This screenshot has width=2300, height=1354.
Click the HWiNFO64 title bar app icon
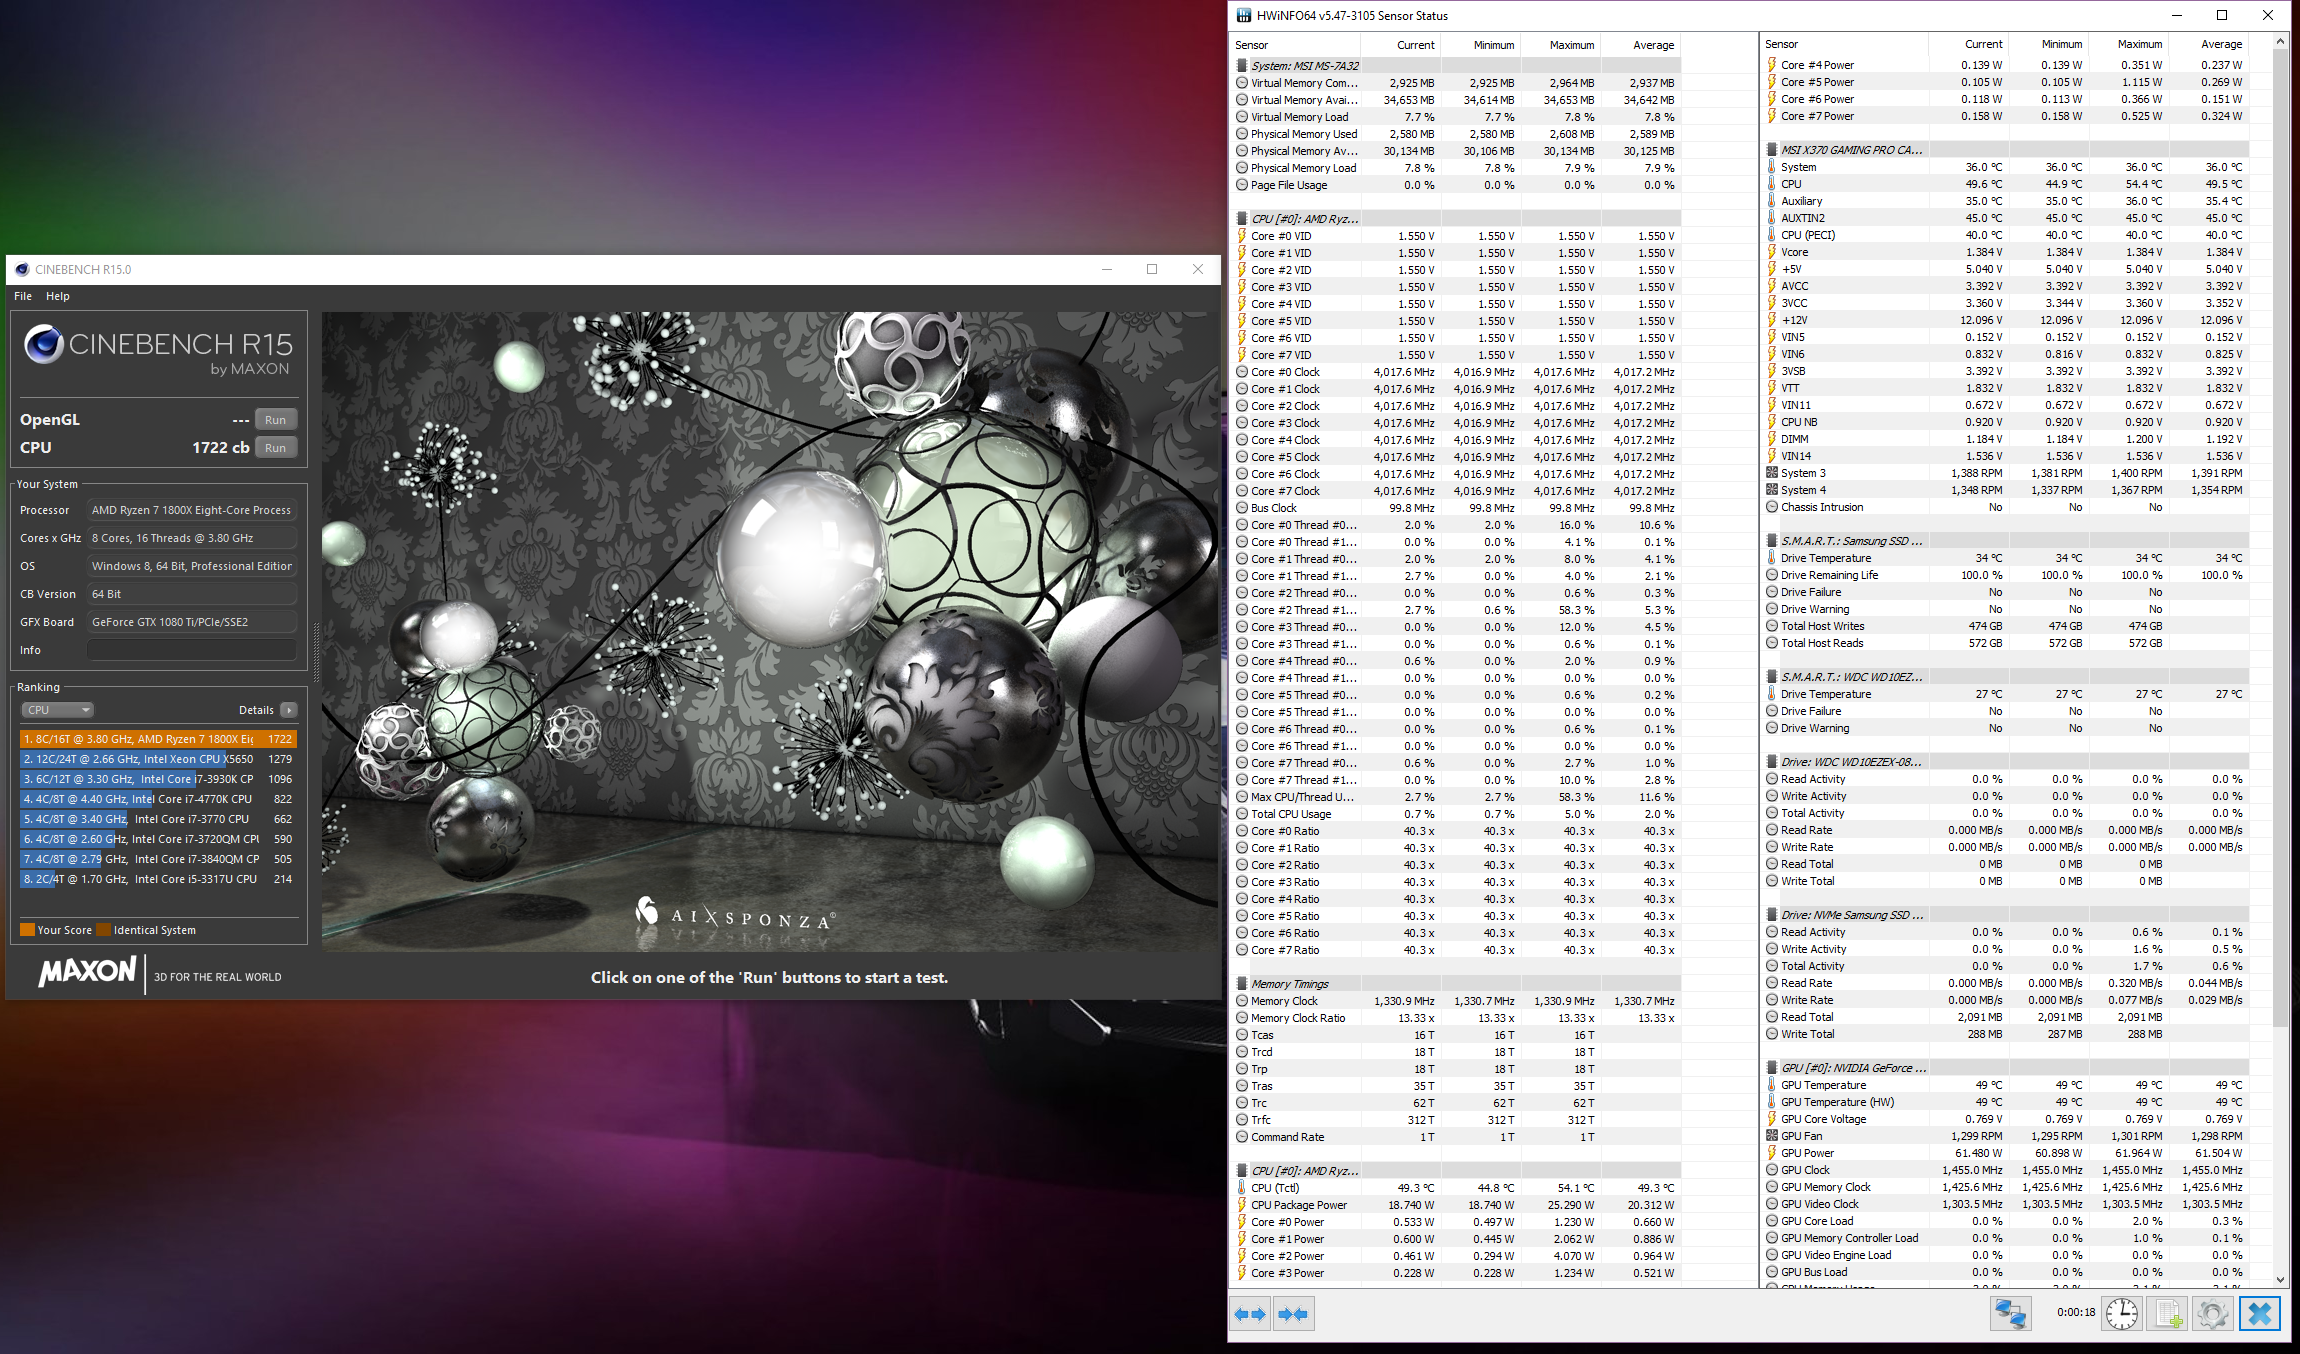1244,15
